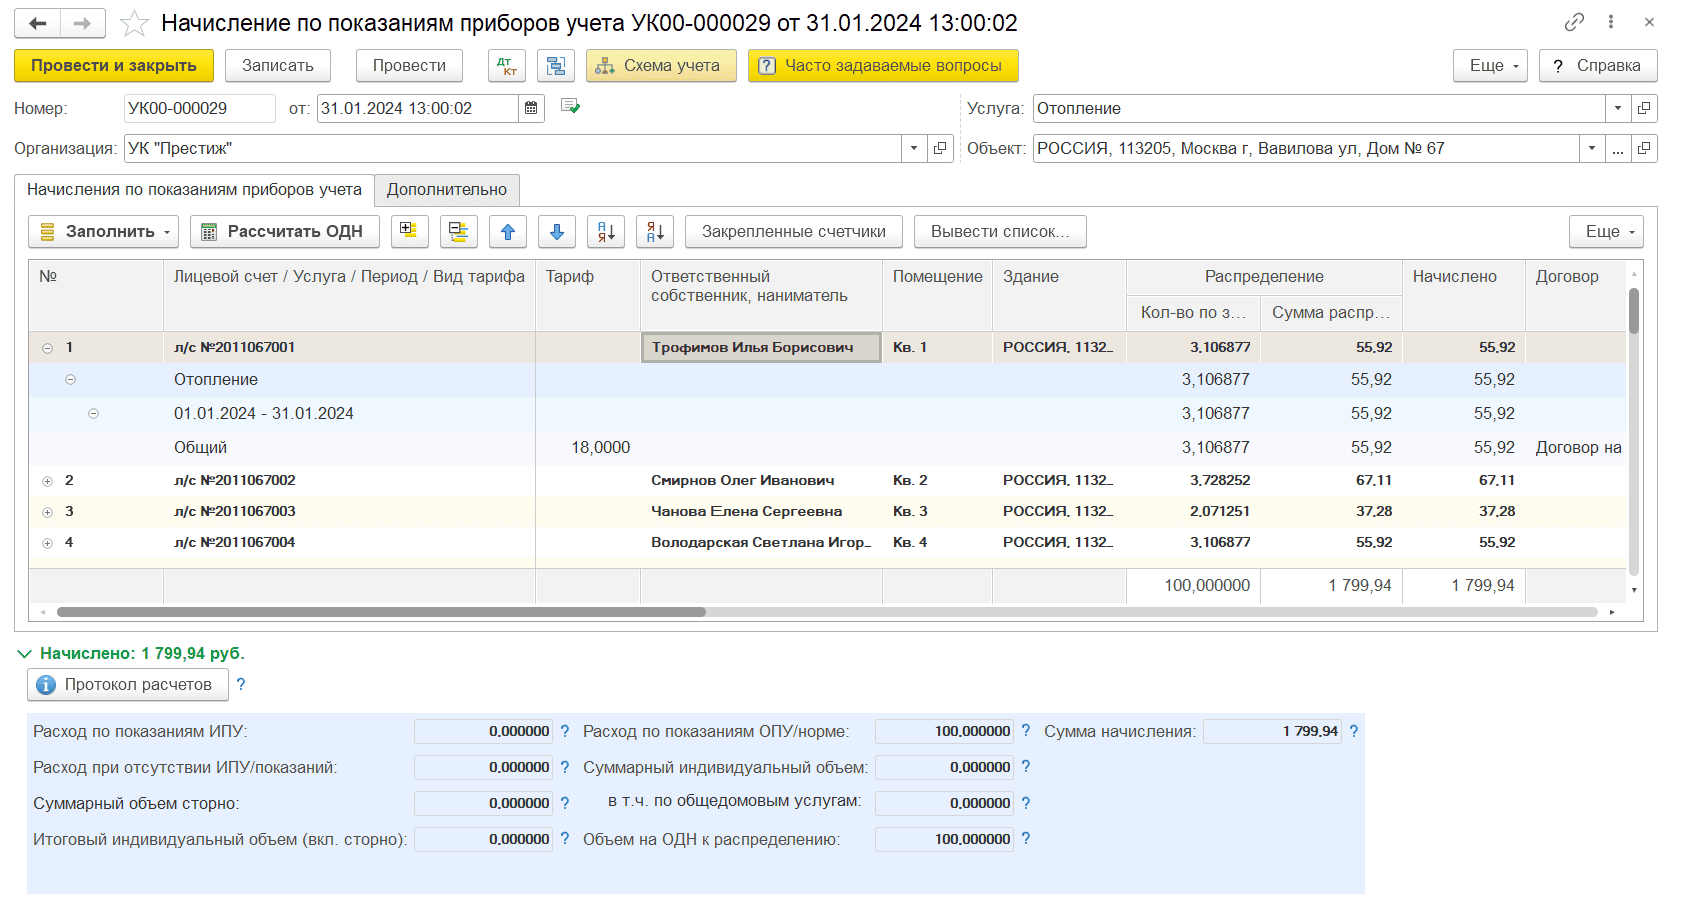Copy the link to this document
1683x903 pixels.
pyautogui.click(x=1574, y=22)
